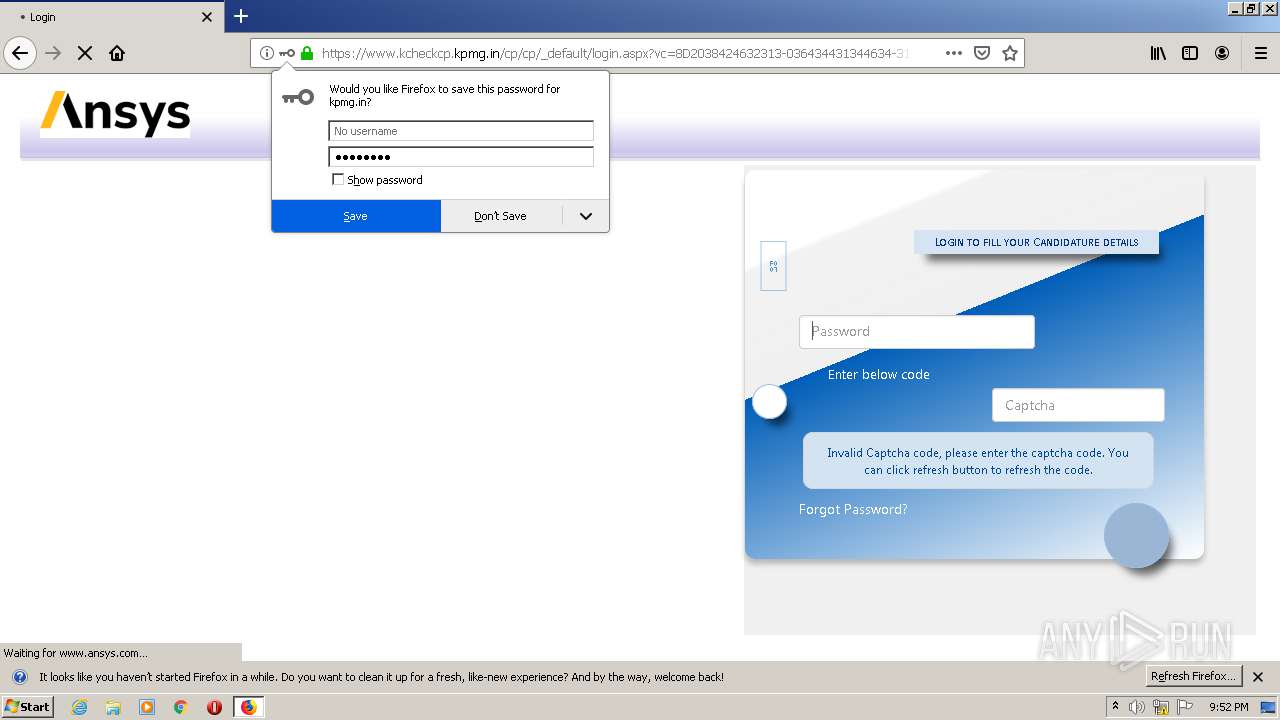The height and width of the screenshot is (720, 1280).
Task: Toggle the sidebar view icon
Action: click(x=1190, y=53)
